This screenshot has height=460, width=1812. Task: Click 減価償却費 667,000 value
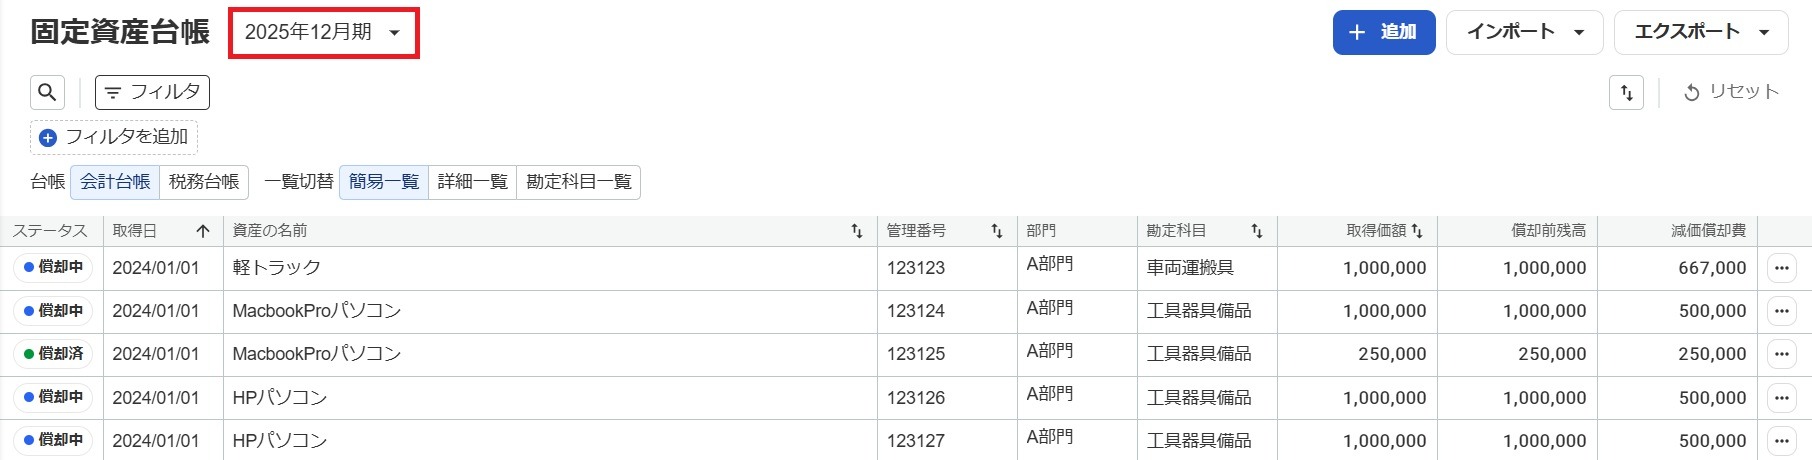(1712, 268)
